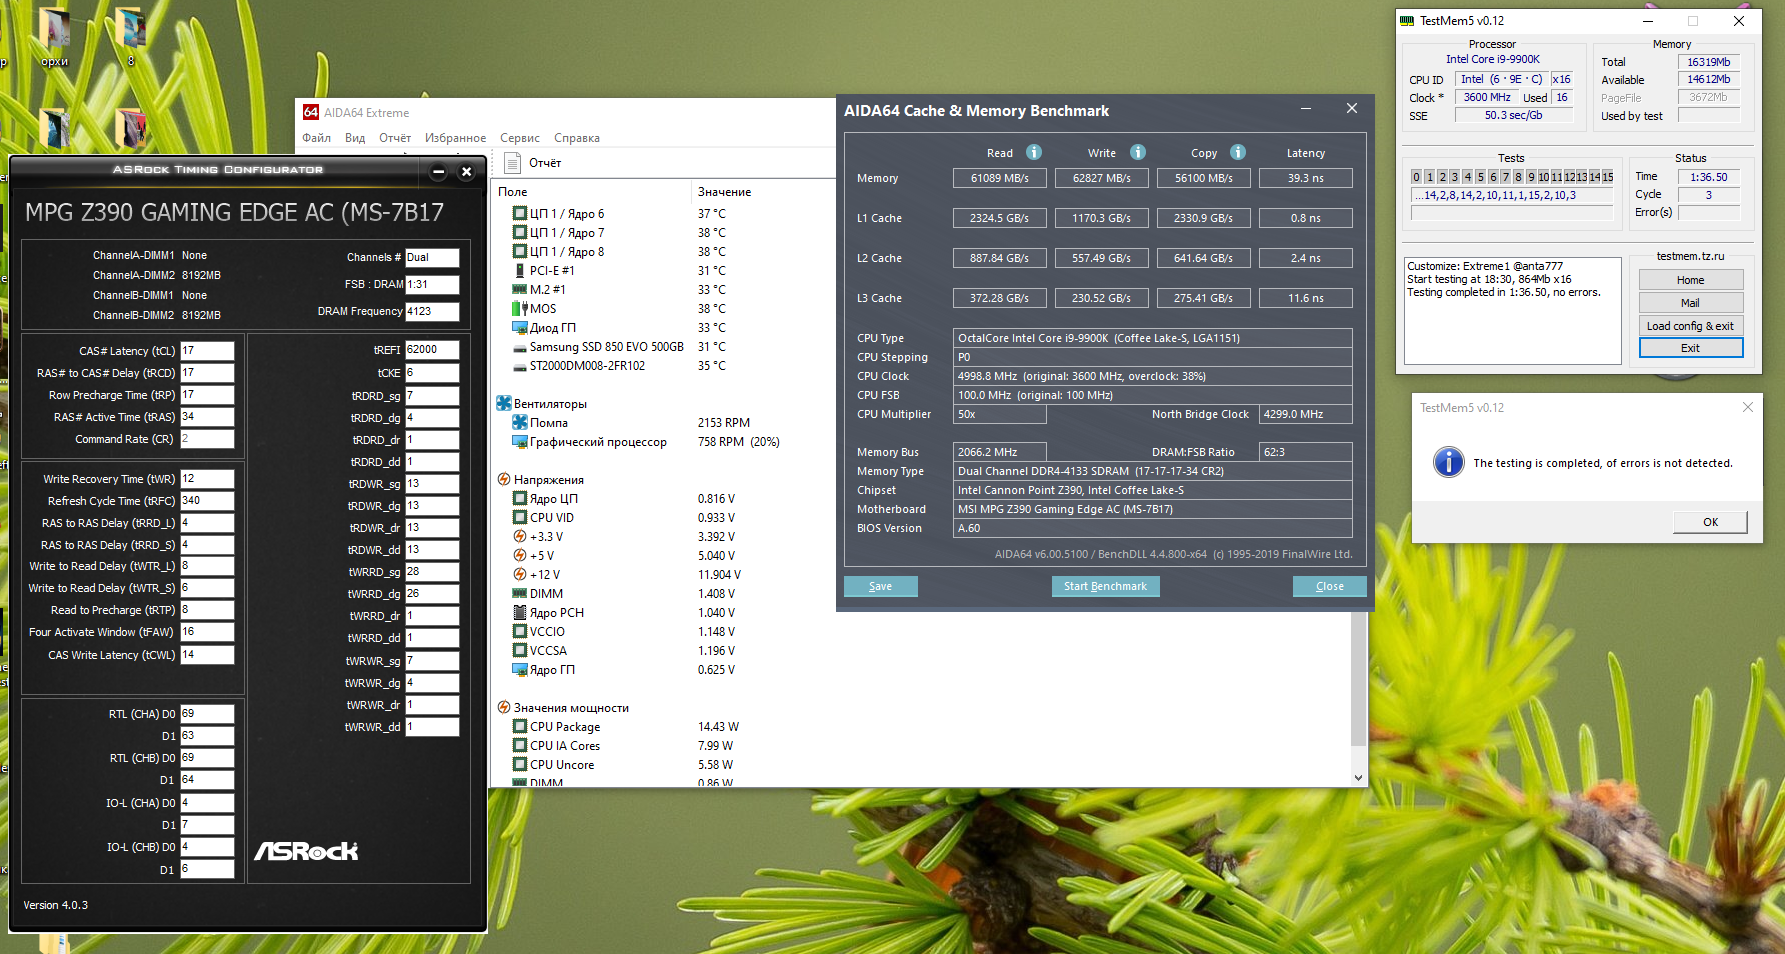
Task: Click the CAS# Latency (tCL) value field
Action: coord(207,351)
